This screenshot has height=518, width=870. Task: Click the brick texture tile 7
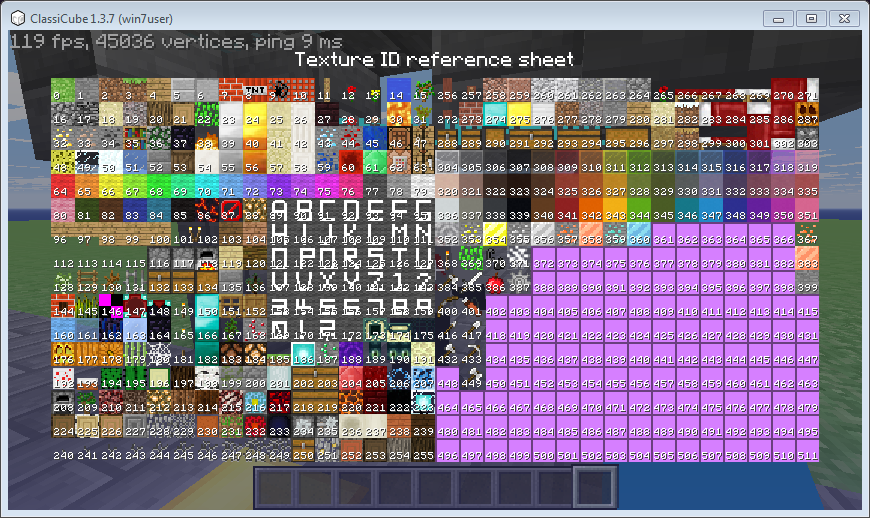coord(230,90)
